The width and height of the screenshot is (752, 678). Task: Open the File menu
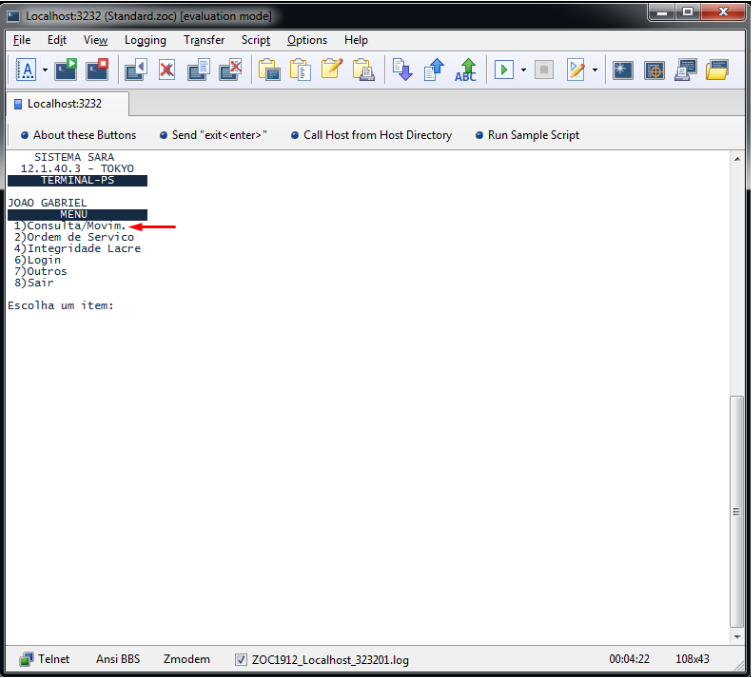coord(22,40)
